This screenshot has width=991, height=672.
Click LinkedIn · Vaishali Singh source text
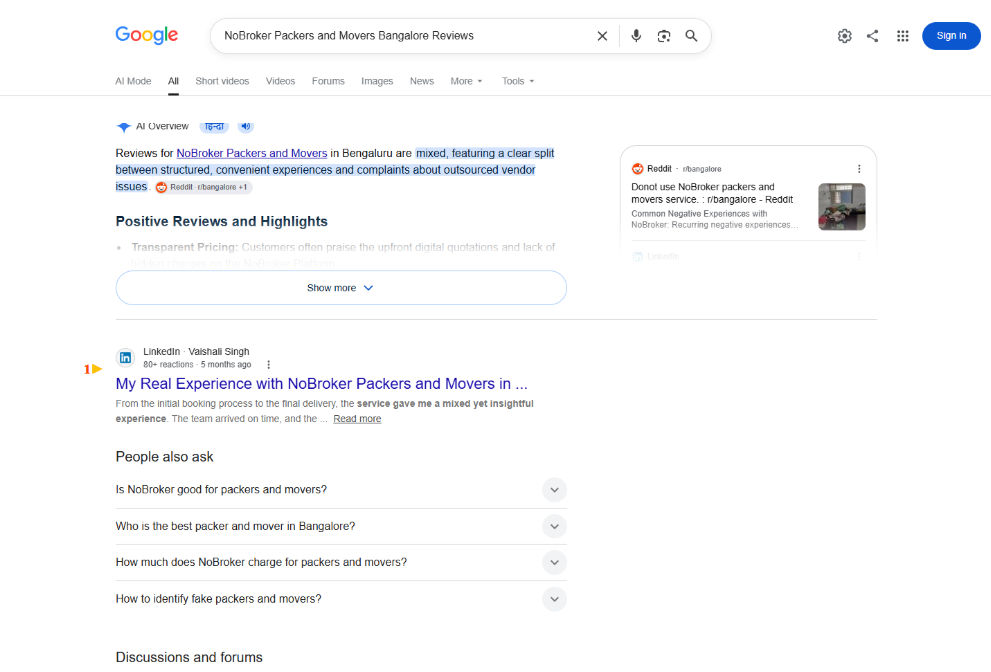(196, 351)
